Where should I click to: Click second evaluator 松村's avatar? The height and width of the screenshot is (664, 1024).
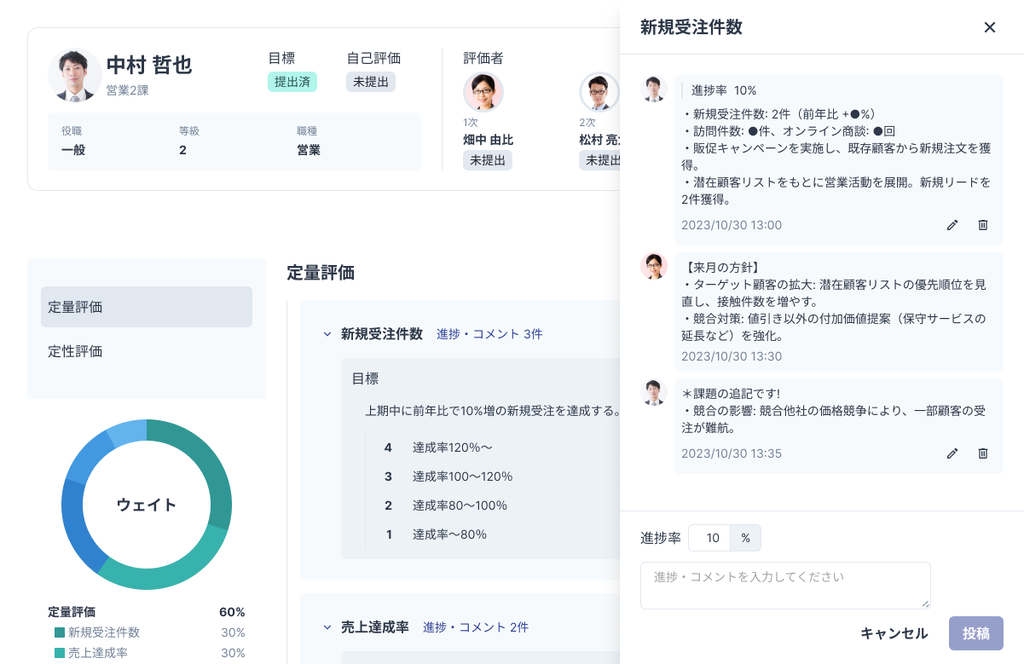click(598, 92)
